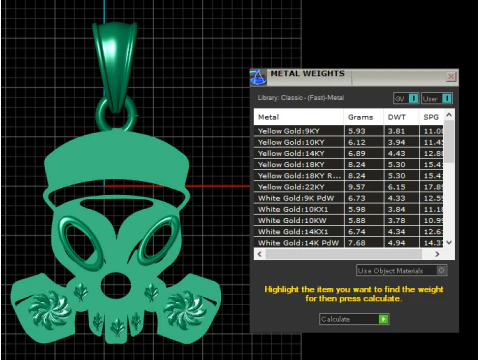Viewport: 480px width, 360px height.
Task: Click the green arrow on the Calculate button
Action: click(383, 319)
